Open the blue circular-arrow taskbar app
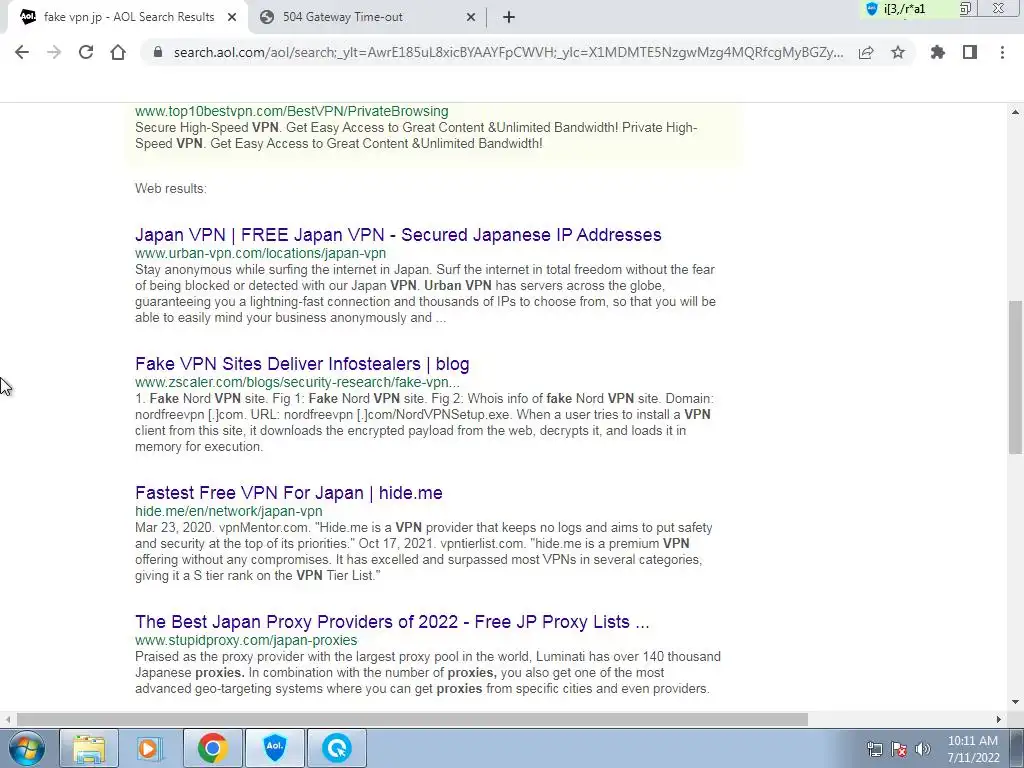Screen dimensions: 1024x768 336,748
